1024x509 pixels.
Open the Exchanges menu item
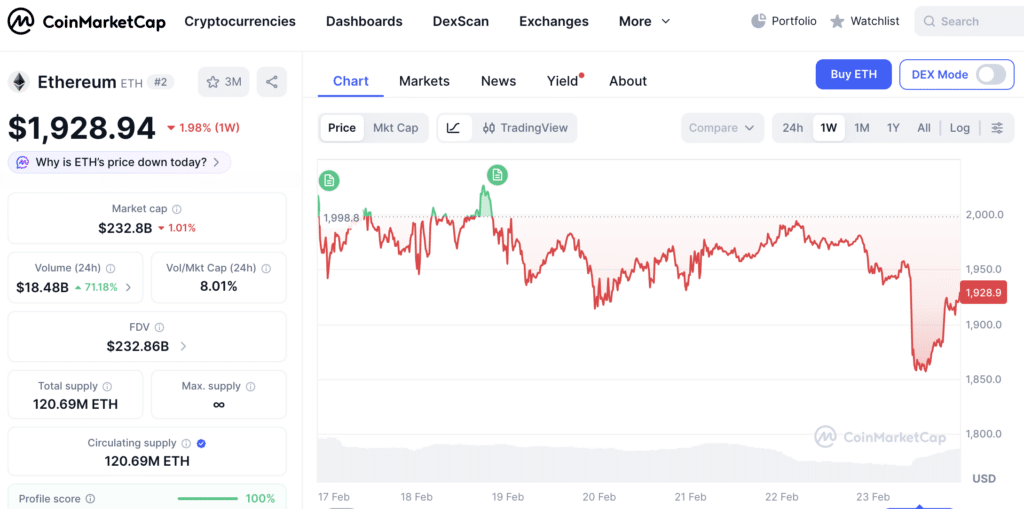[x=554, y=22]
